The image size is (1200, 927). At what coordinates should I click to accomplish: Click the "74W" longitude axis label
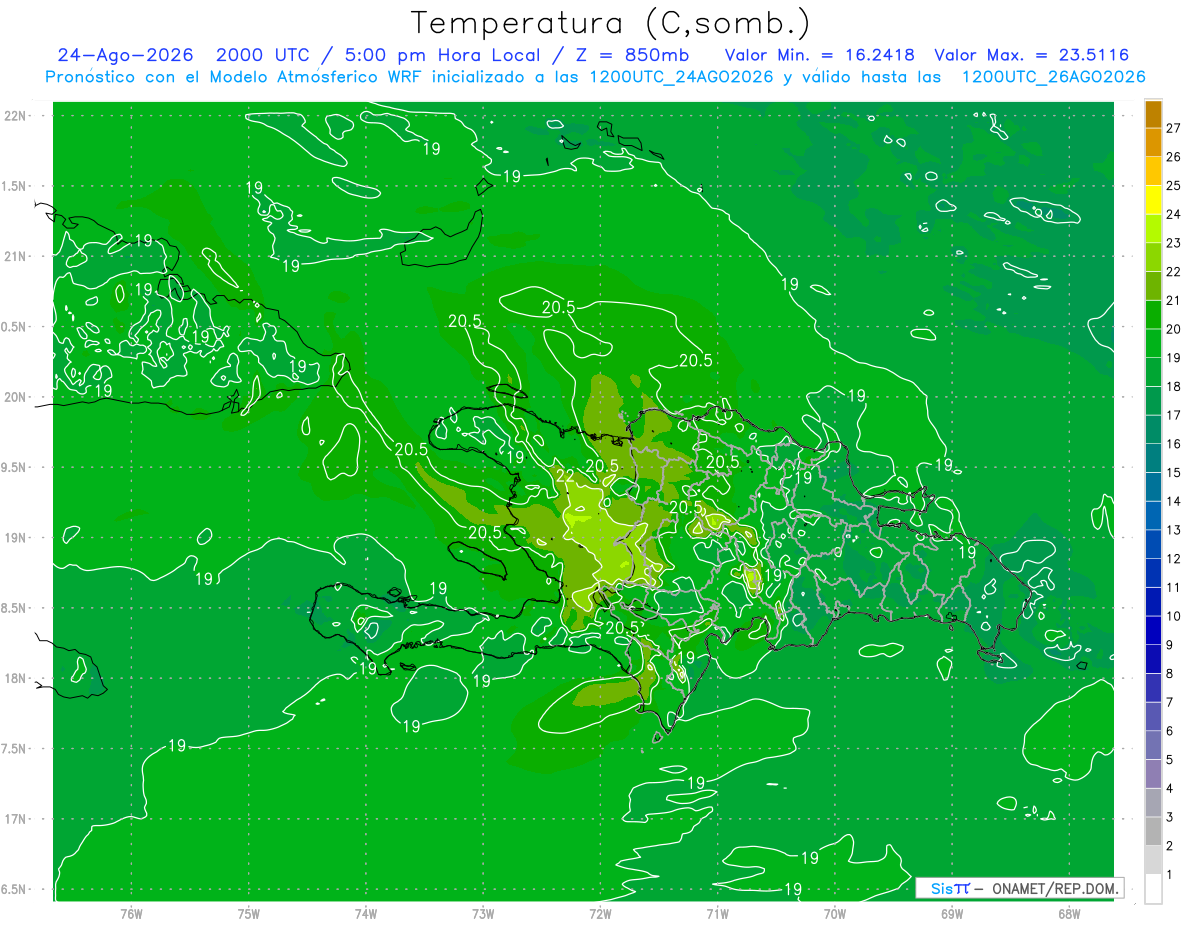click(x=366, y=913)
